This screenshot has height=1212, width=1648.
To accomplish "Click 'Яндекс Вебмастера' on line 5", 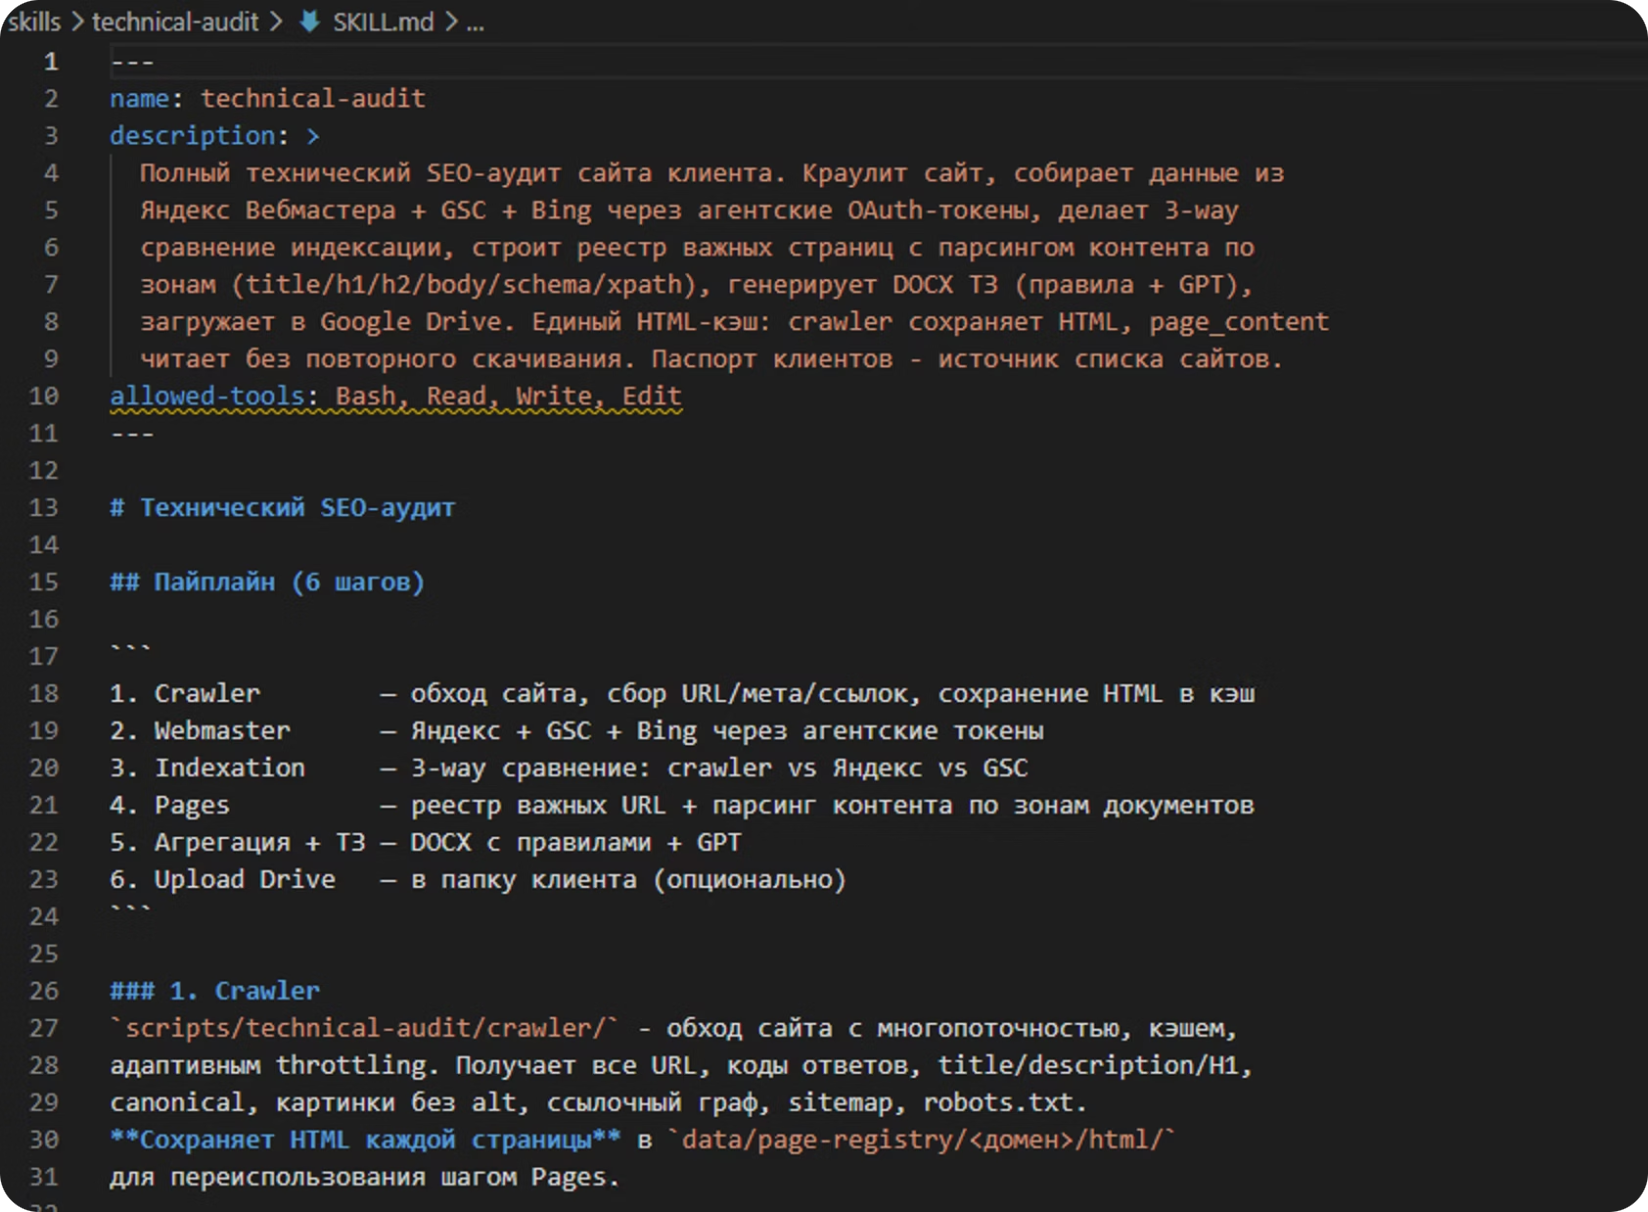I will point(268,210).
